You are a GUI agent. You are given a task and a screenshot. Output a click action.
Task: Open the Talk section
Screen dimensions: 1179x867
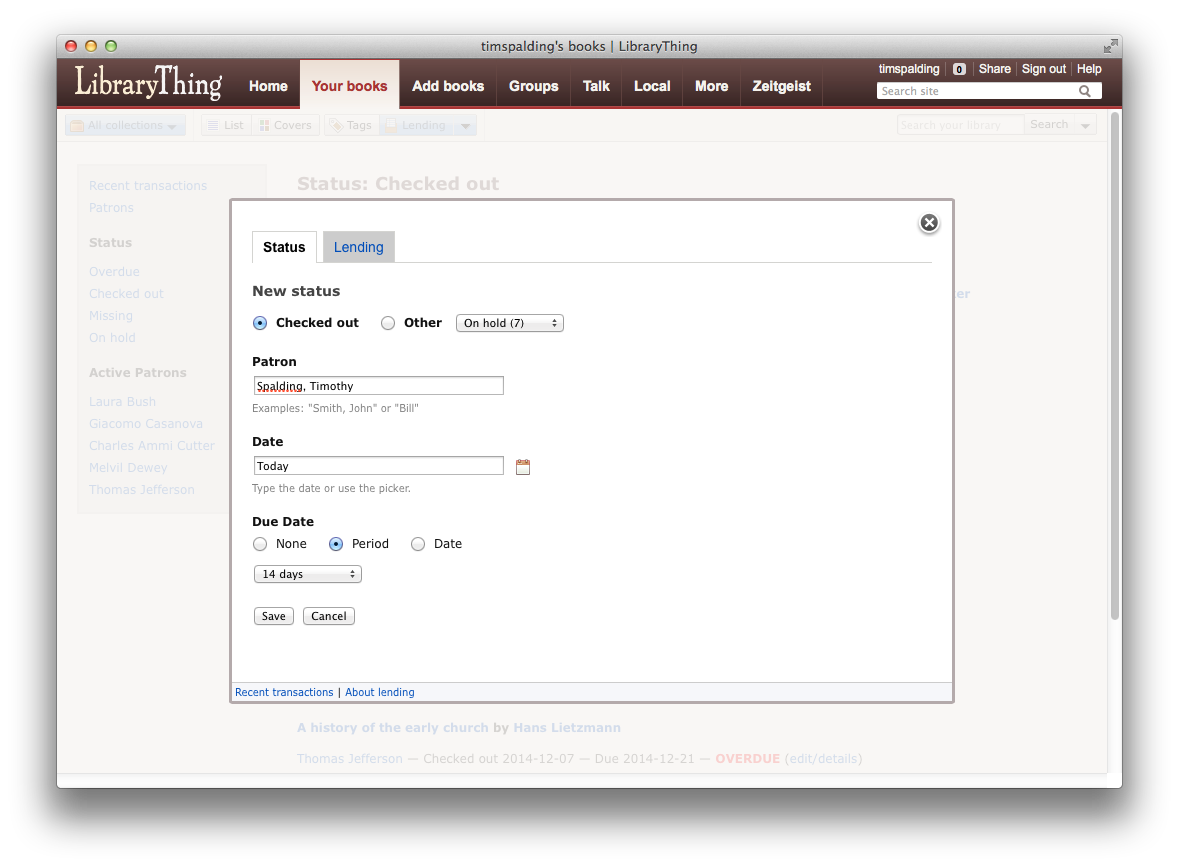click(596, 86)
